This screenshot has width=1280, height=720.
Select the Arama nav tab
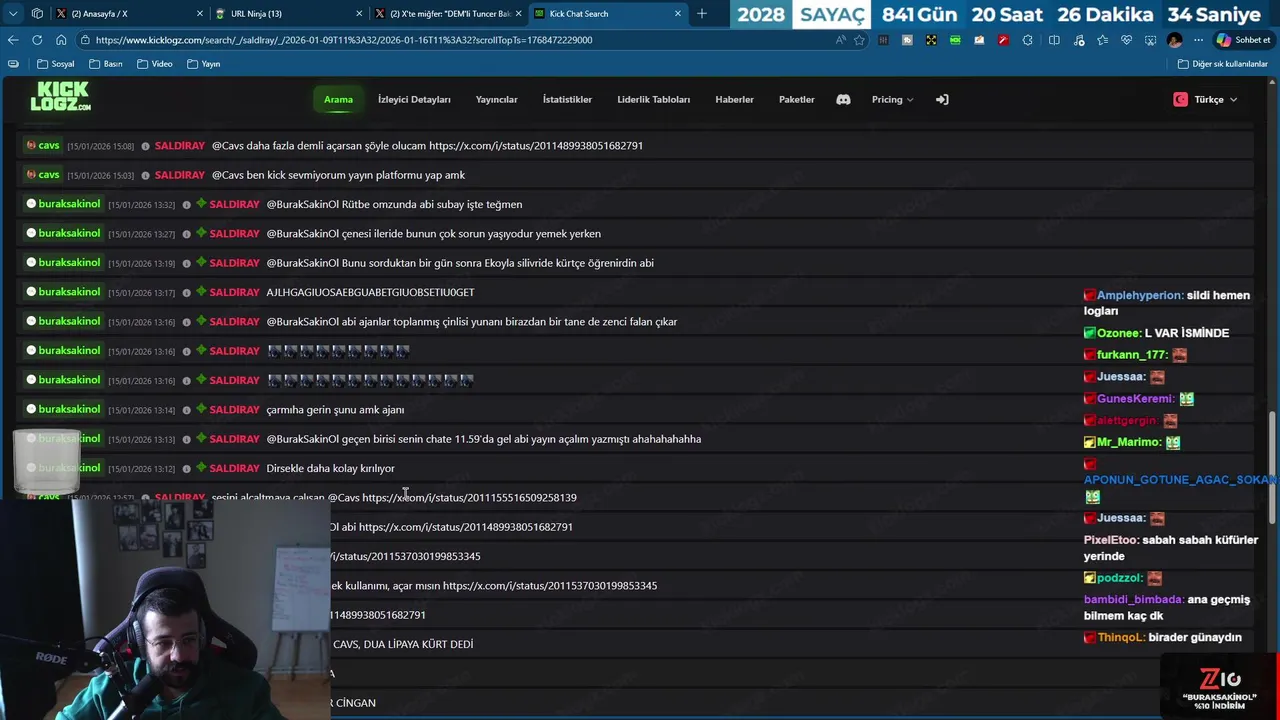pyautogui.click(x=338, y=99)
